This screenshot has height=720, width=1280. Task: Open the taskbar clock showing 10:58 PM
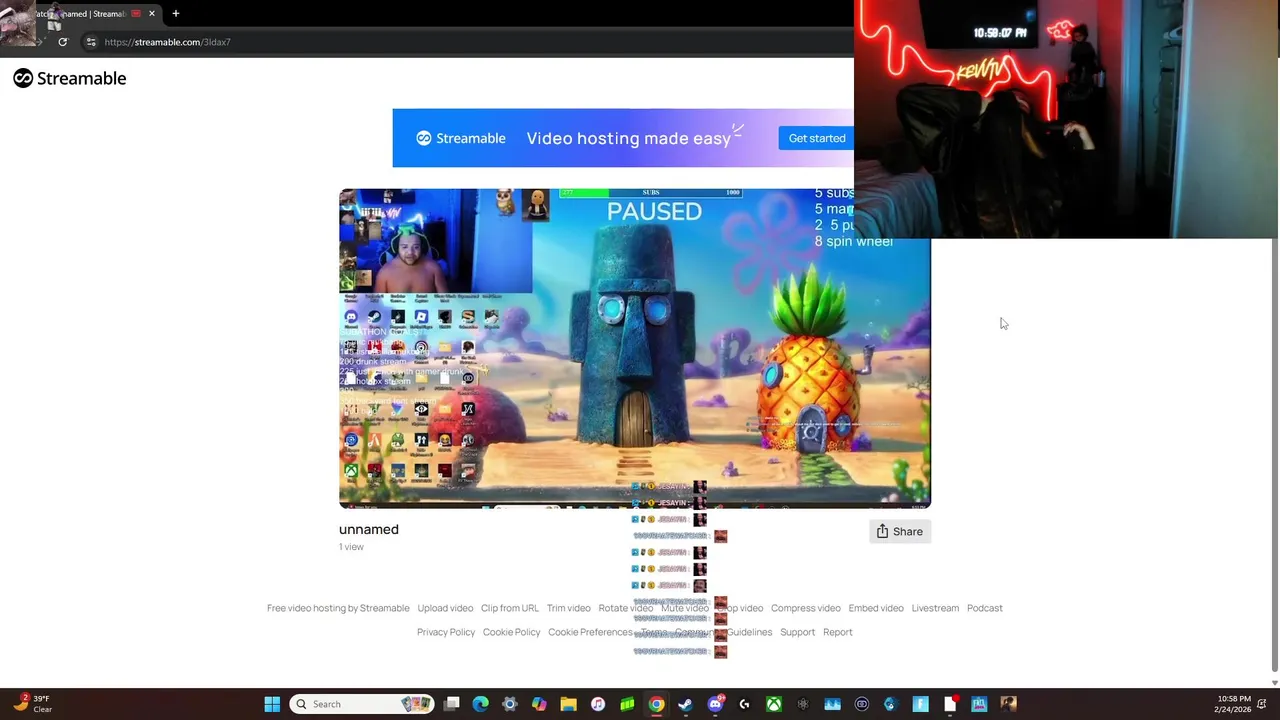click(1233, 704)
